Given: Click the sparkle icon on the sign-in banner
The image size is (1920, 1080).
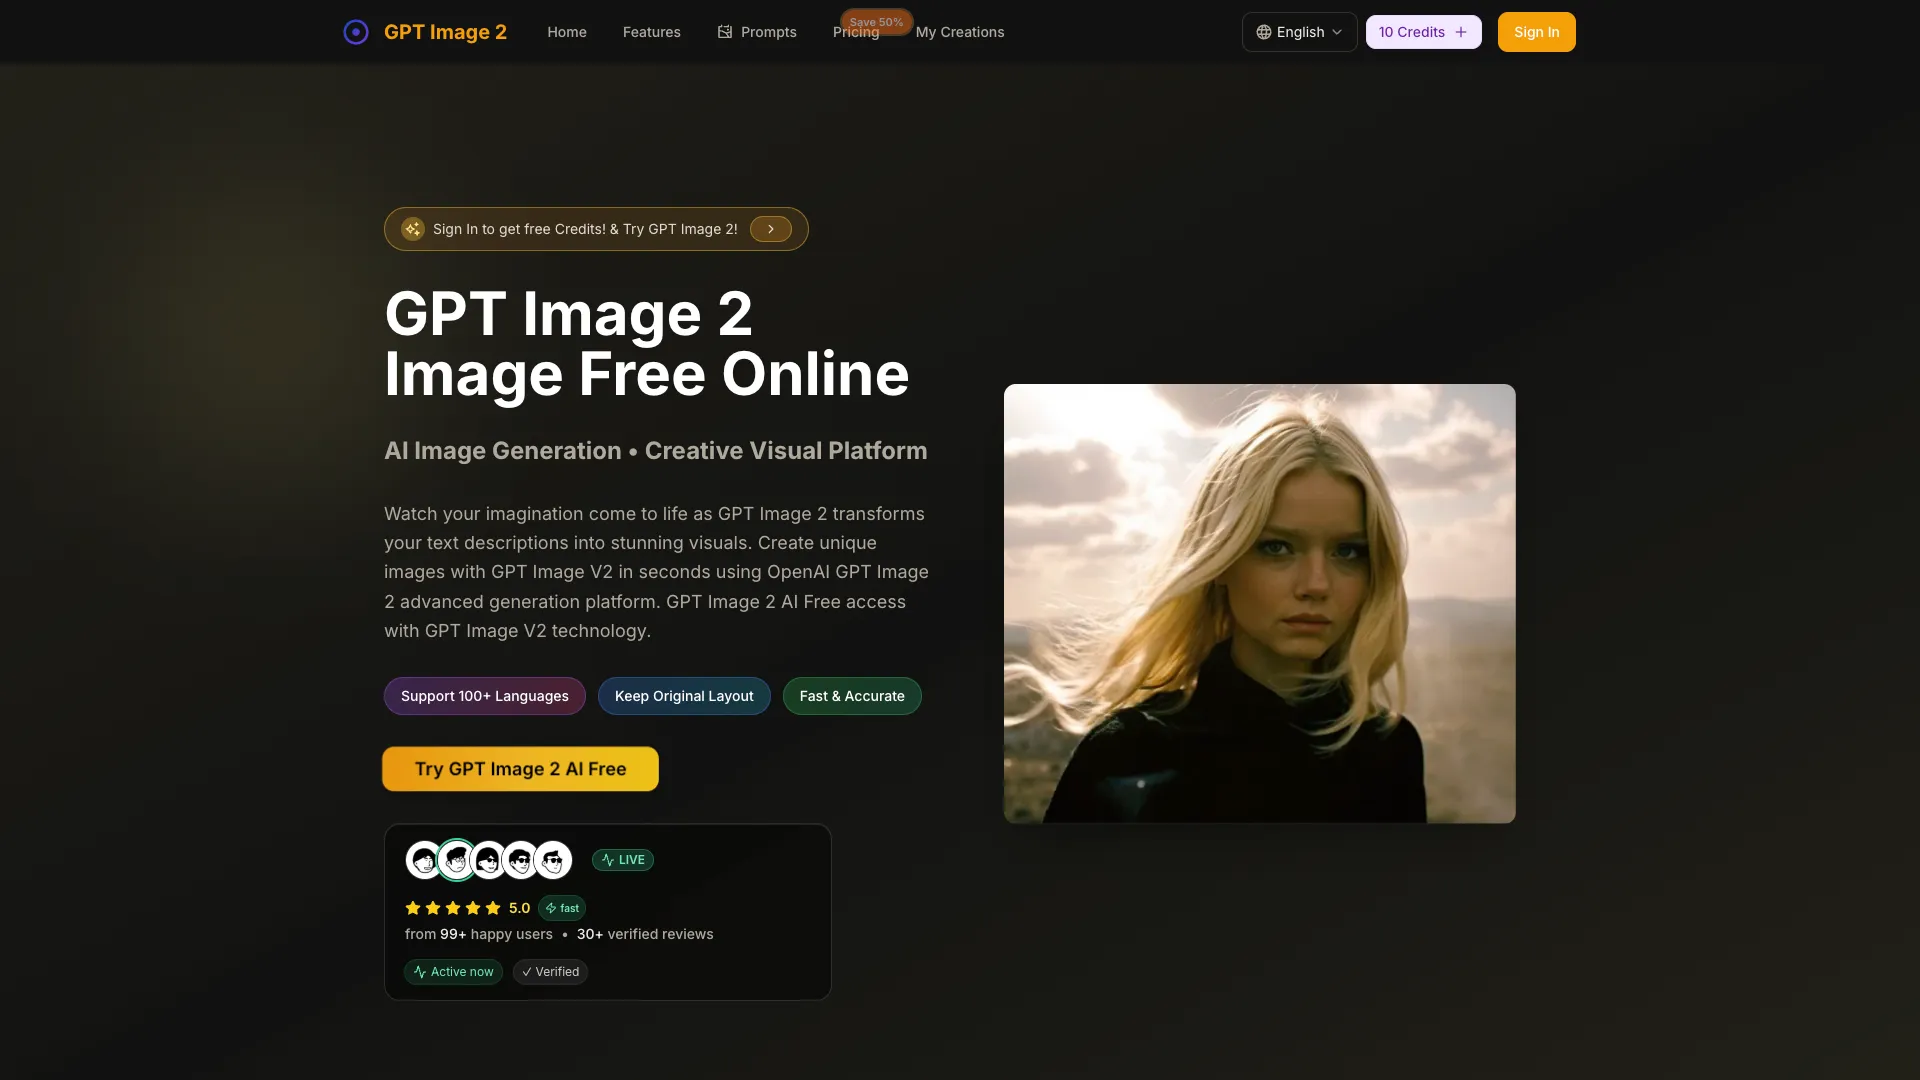Looking at the screenshot, I should click(x=412, y=229).
